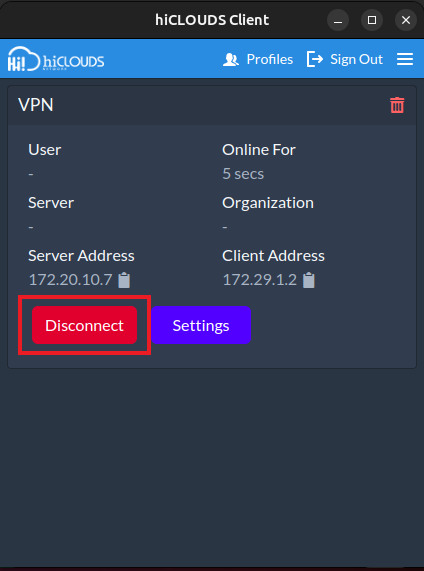Copy Client Address using clipboard icon
Screen dimensions: 424x571
click(x=309, y=280)
